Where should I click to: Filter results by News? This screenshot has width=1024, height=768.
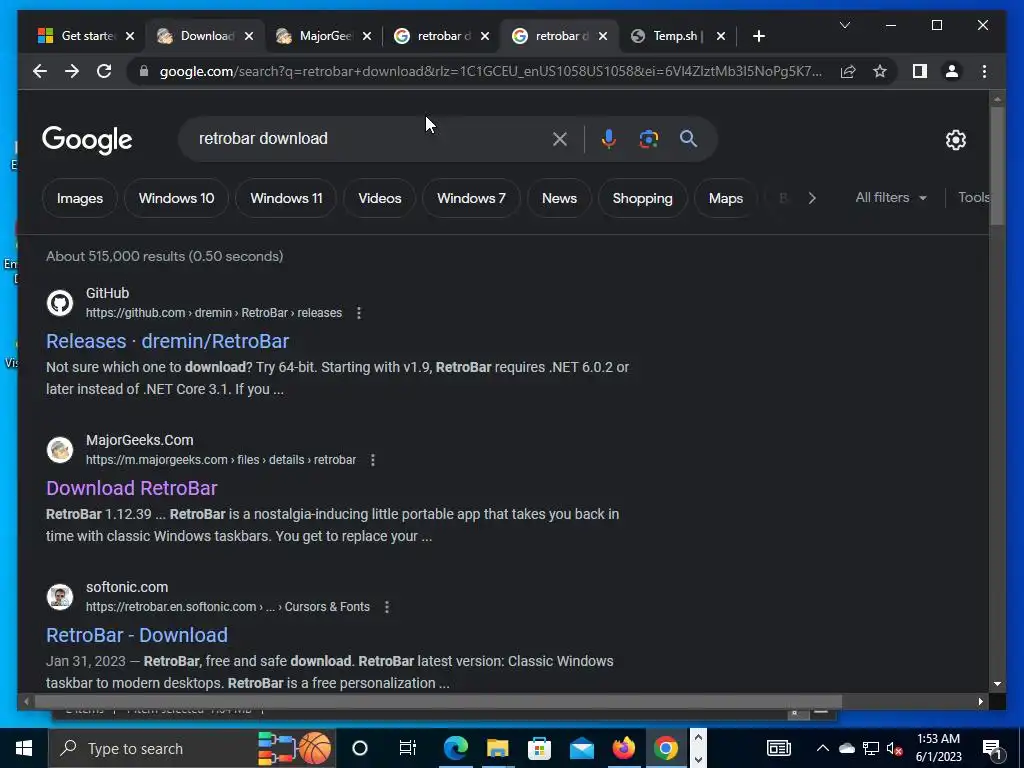(559, 198)
